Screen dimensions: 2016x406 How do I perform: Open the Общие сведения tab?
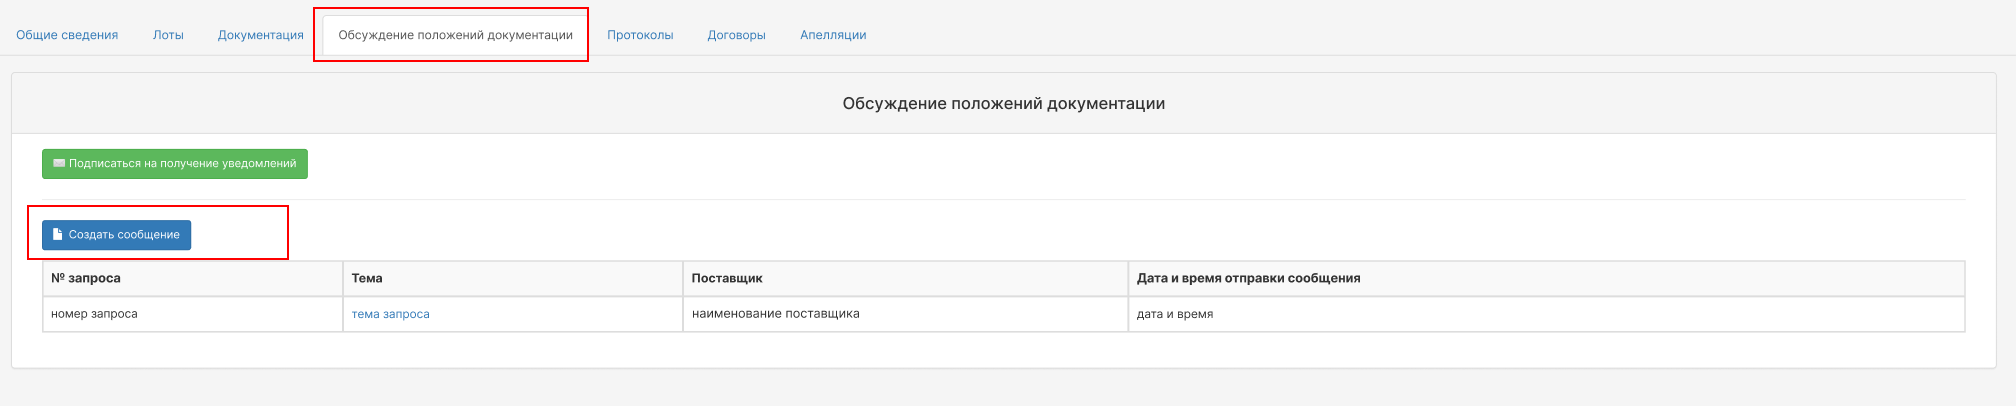[x=67, y=35]
